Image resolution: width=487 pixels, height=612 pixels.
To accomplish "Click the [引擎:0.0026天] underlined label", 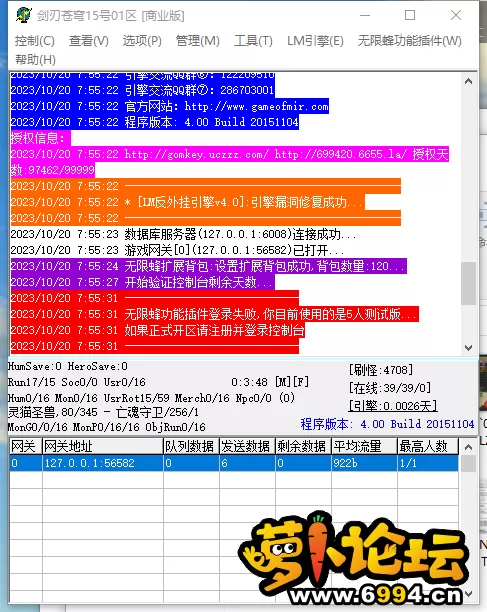I will point(393,406).
